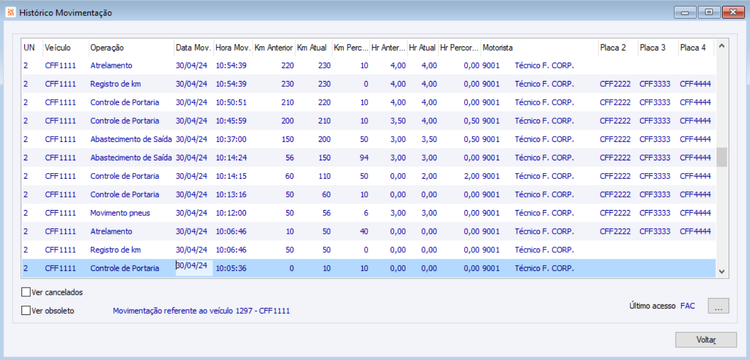This screenshot has width=750, height=360.
Task: Click the scrollbar up arrow
Action: click(x=721, y=46)
